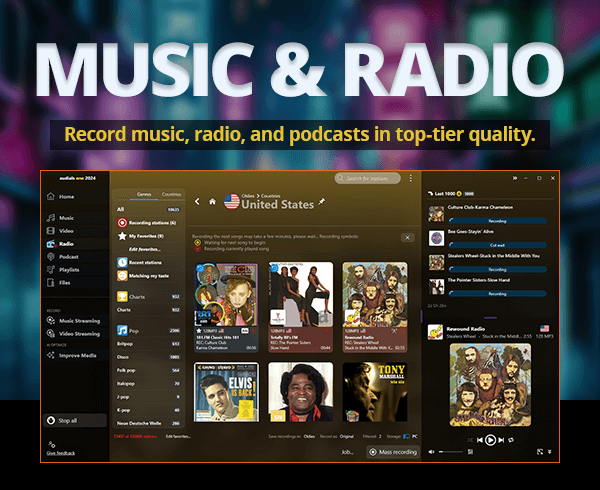Select the Pop category with music note icon
The image size is (600, 490).
pyautogui.click(x=148, y=330)
